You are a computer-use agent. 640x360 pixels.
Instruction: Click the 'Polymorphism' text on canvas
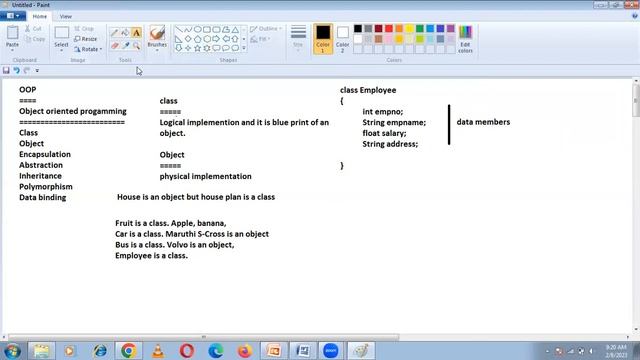point(46,187)
